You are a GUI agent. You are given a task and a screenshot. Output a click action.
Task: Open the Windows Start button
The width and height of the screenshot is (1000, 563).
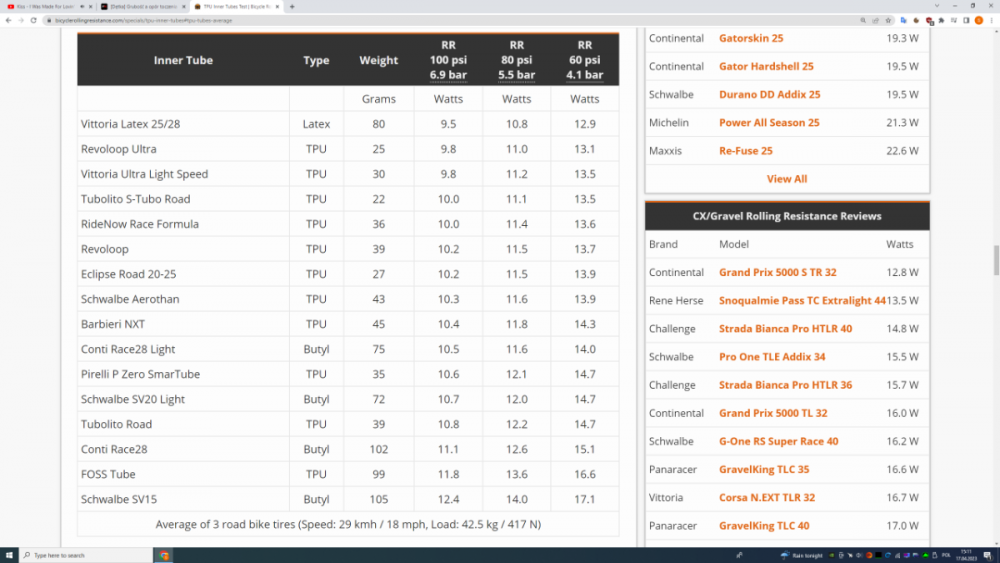[x=9, y=555]
